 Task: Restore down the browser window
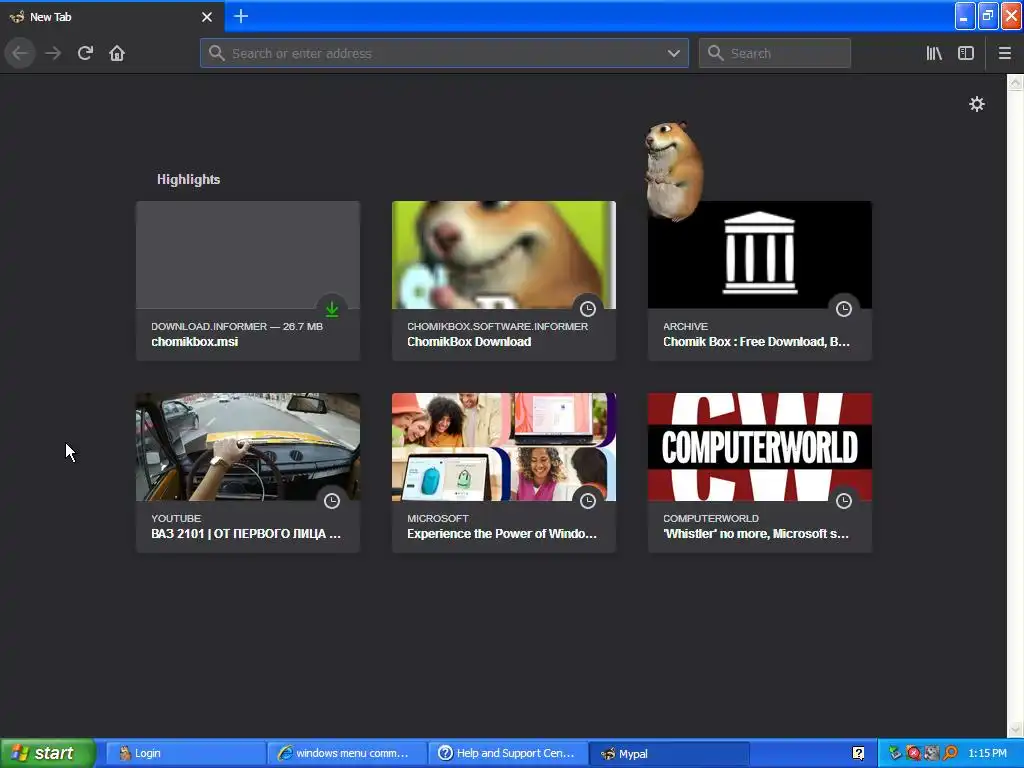(988, 16)
